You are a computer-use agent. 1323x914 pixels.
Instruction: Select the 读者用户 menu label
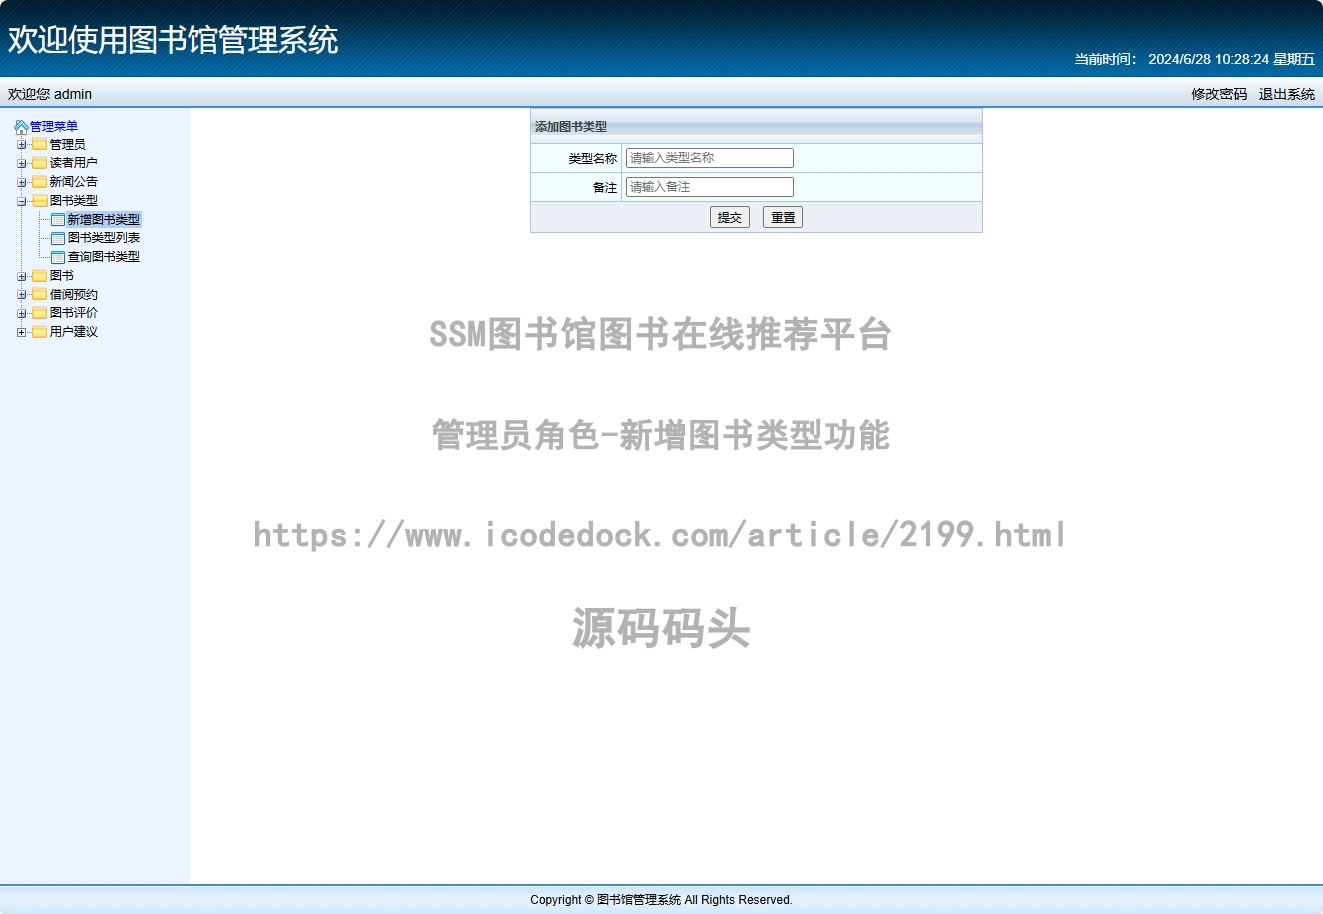pyautogui.click(x=74, y=163)
